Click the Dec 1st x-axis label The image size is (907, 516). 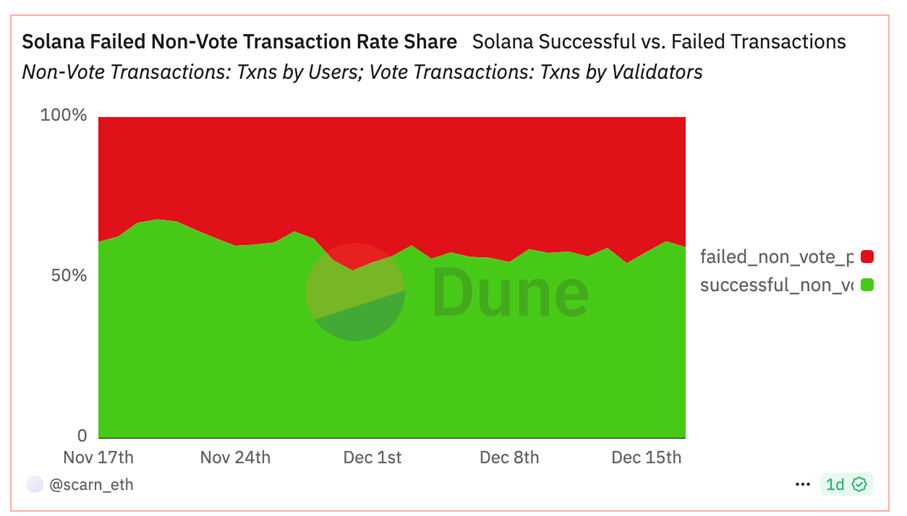[x=372, y=457]
